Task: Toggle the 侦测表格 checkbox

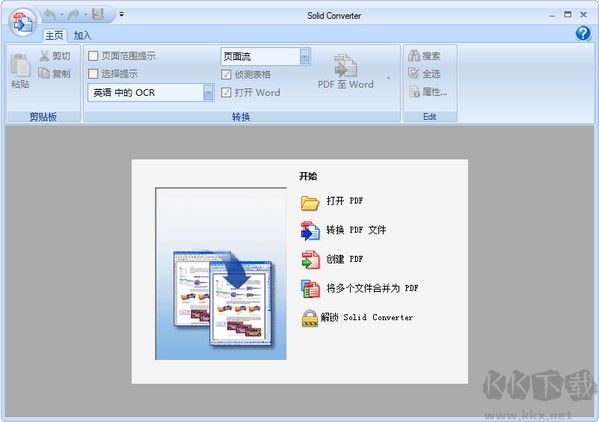Action: (x=226, y=74)
